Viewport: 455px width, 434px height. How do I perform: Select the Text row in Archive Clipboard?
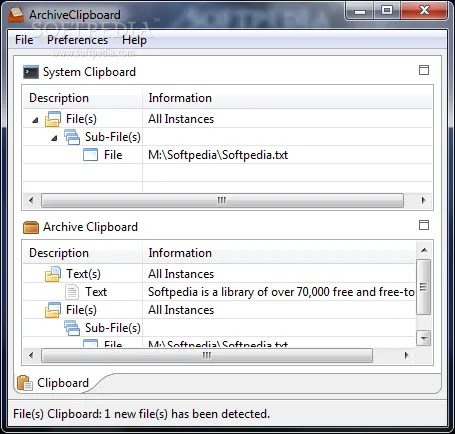[219, 292]
